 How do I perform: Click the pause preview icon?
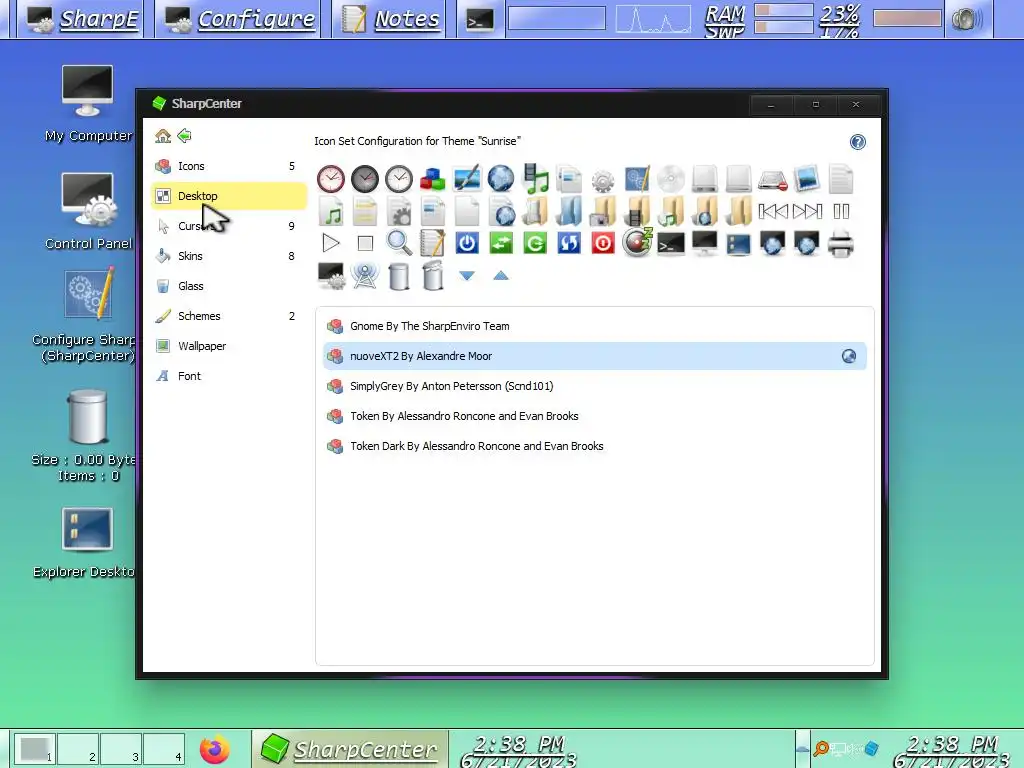coord(841,212)
